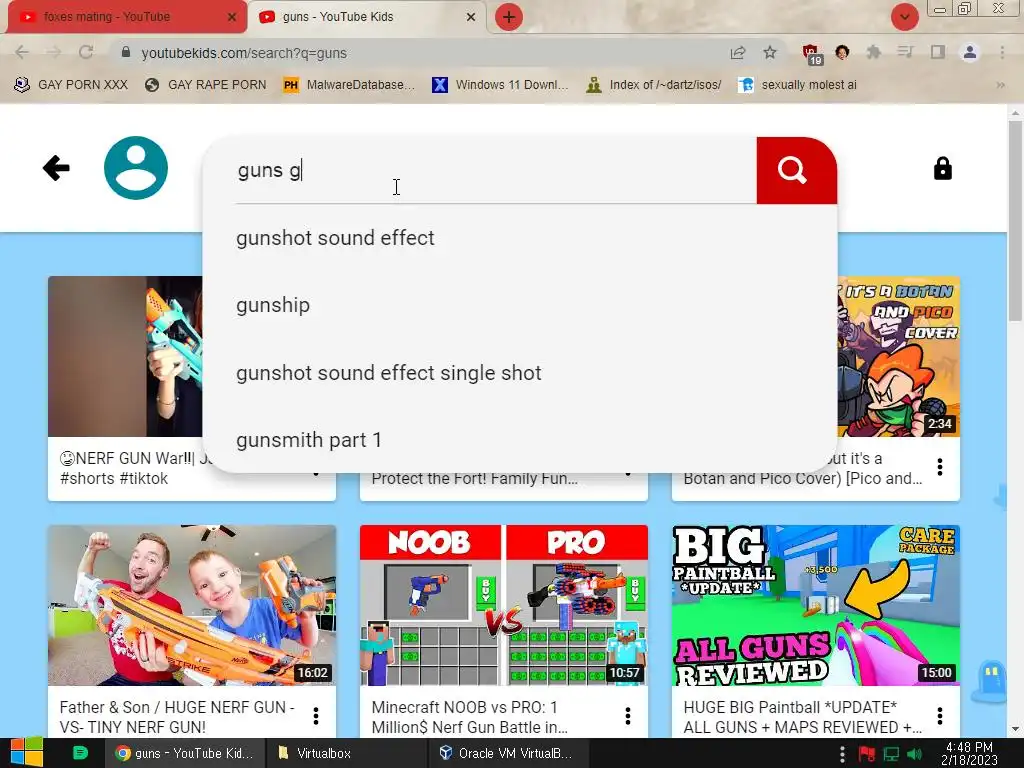Open options for Botan and Pico Cover video
Viewport: 1024px width, 768px height.
[940, 466]
